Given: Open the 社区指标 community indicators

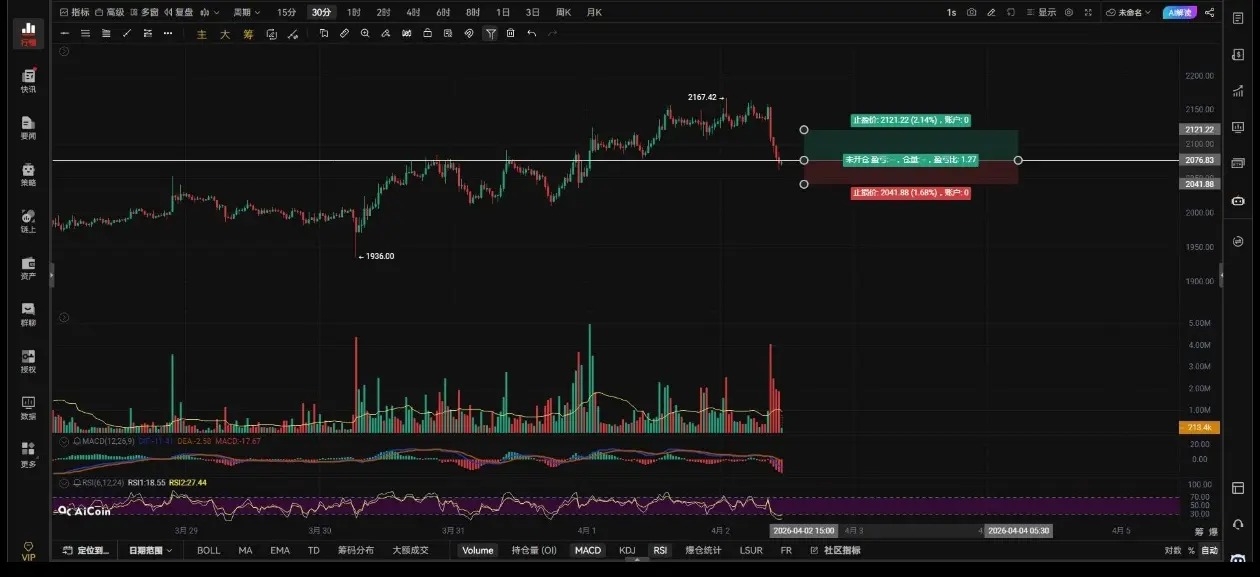Looking at the screenshot, I should click(x=835, y=550).
